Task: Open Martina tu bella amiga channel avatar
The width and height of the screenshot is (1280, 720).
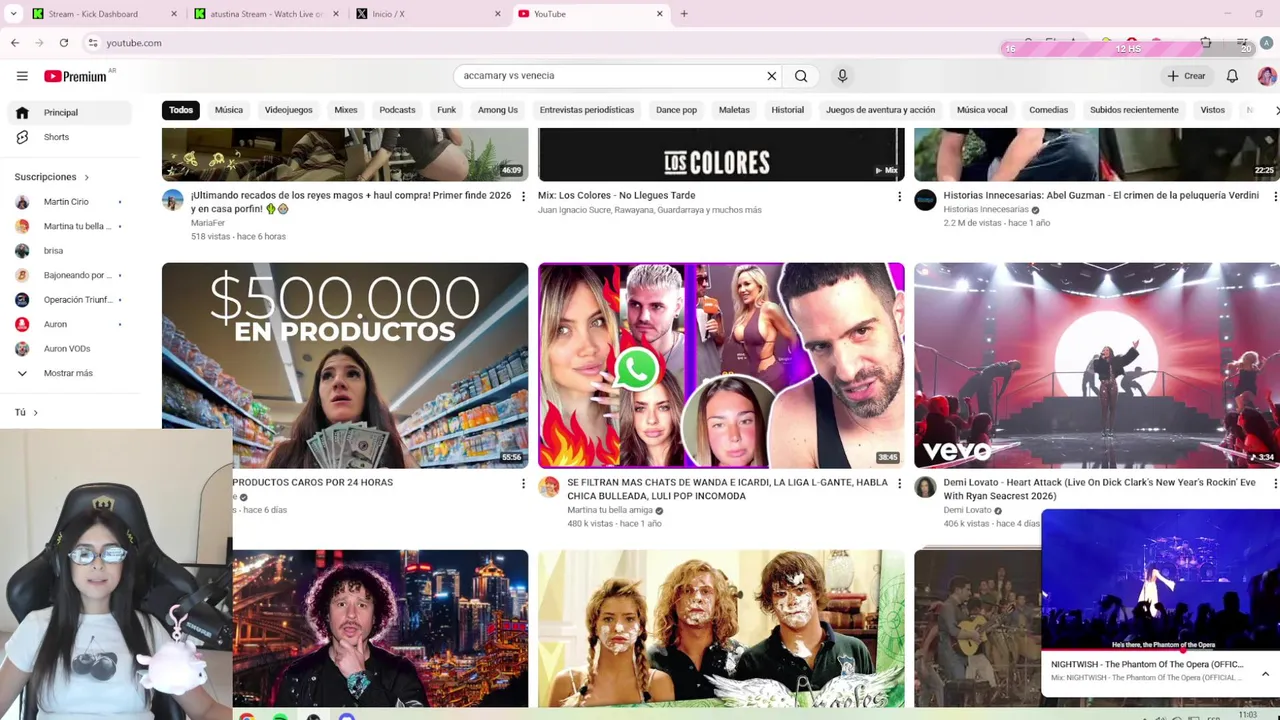Action: 549,487
